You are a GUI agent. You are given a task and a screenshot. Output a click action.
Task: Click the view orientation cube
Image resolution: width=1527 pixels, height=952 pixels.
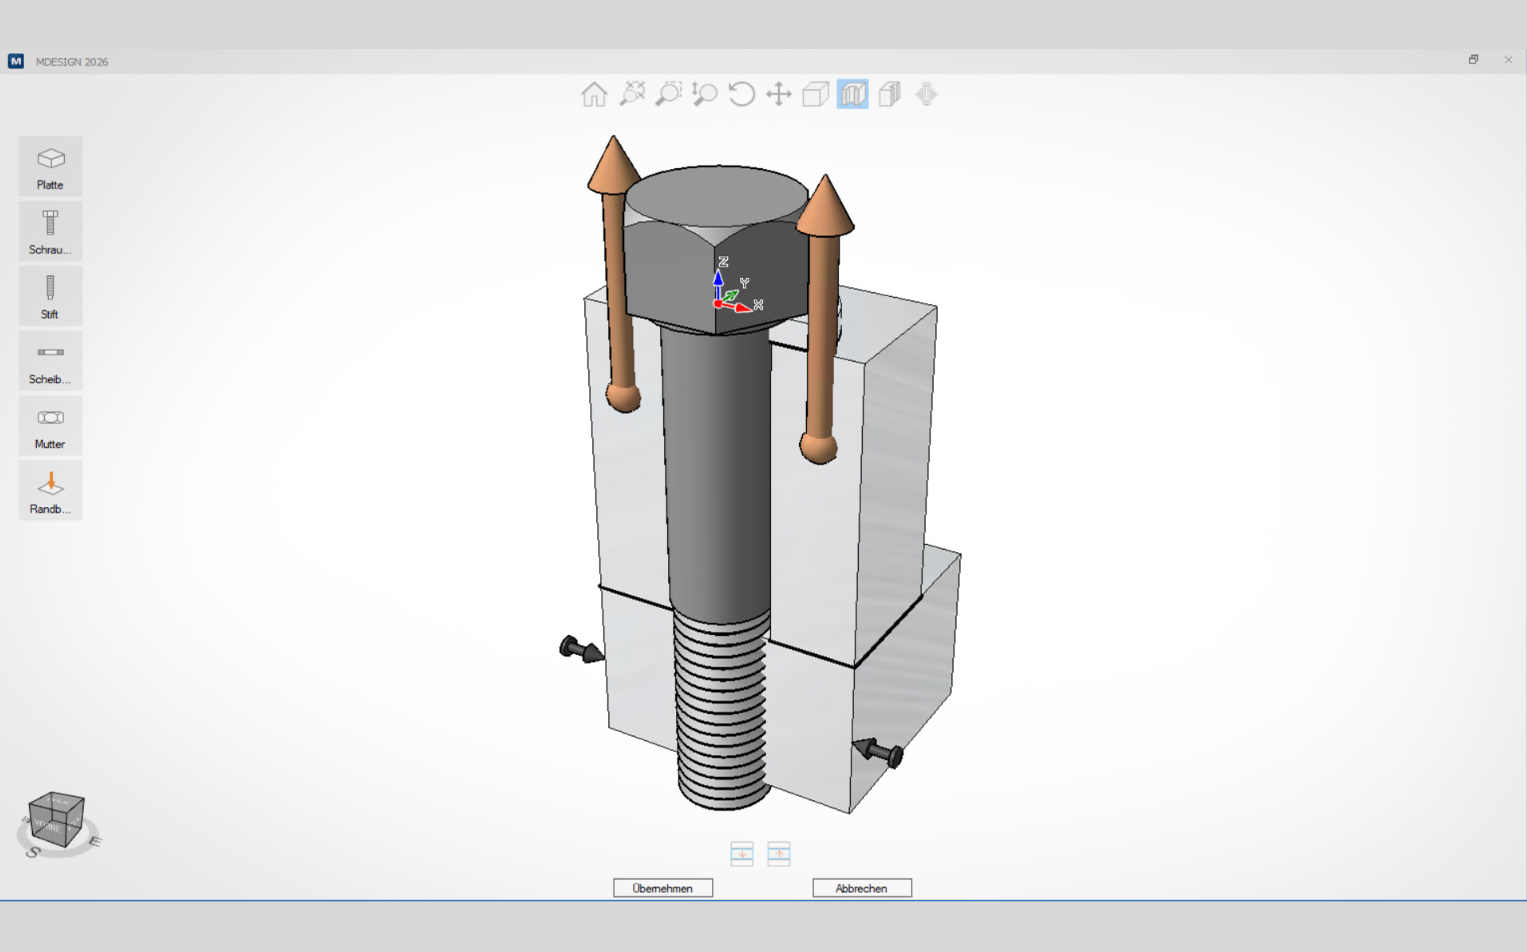[56, 820]
